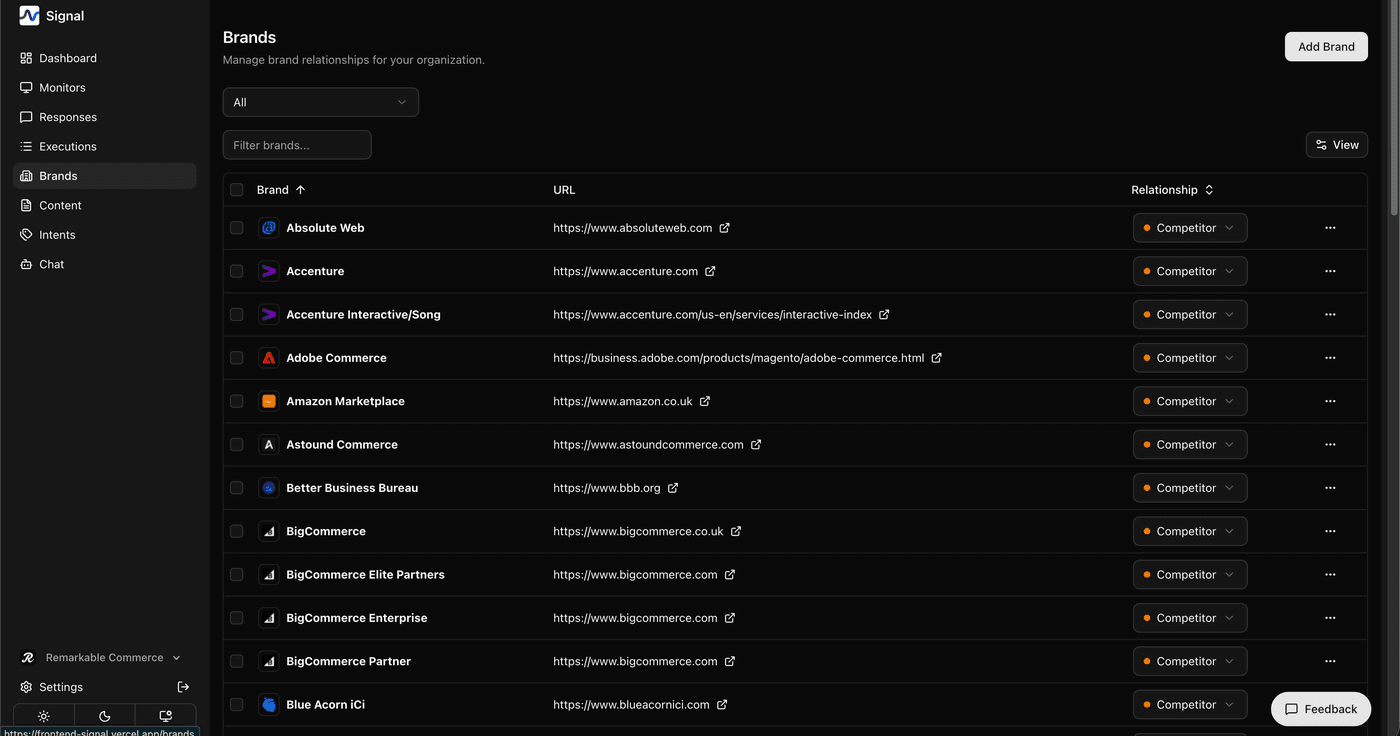Switch to dark theme moon icon

pos(105,716)
